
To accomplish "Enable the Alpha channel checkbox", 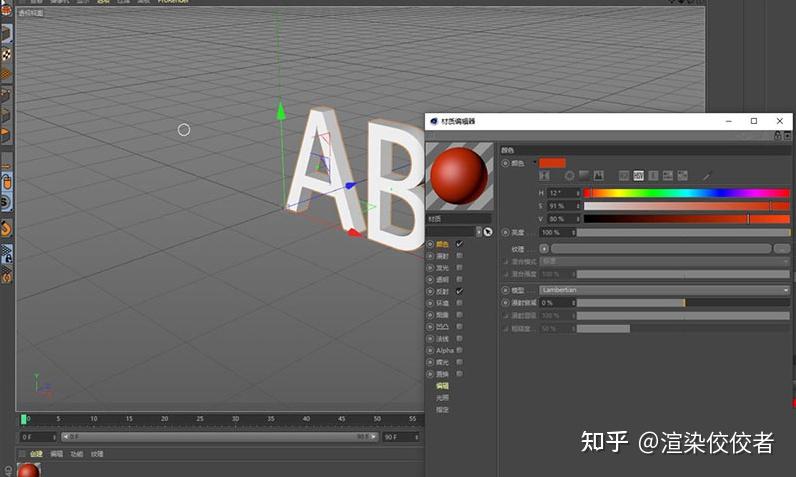I will pos(459,350).
